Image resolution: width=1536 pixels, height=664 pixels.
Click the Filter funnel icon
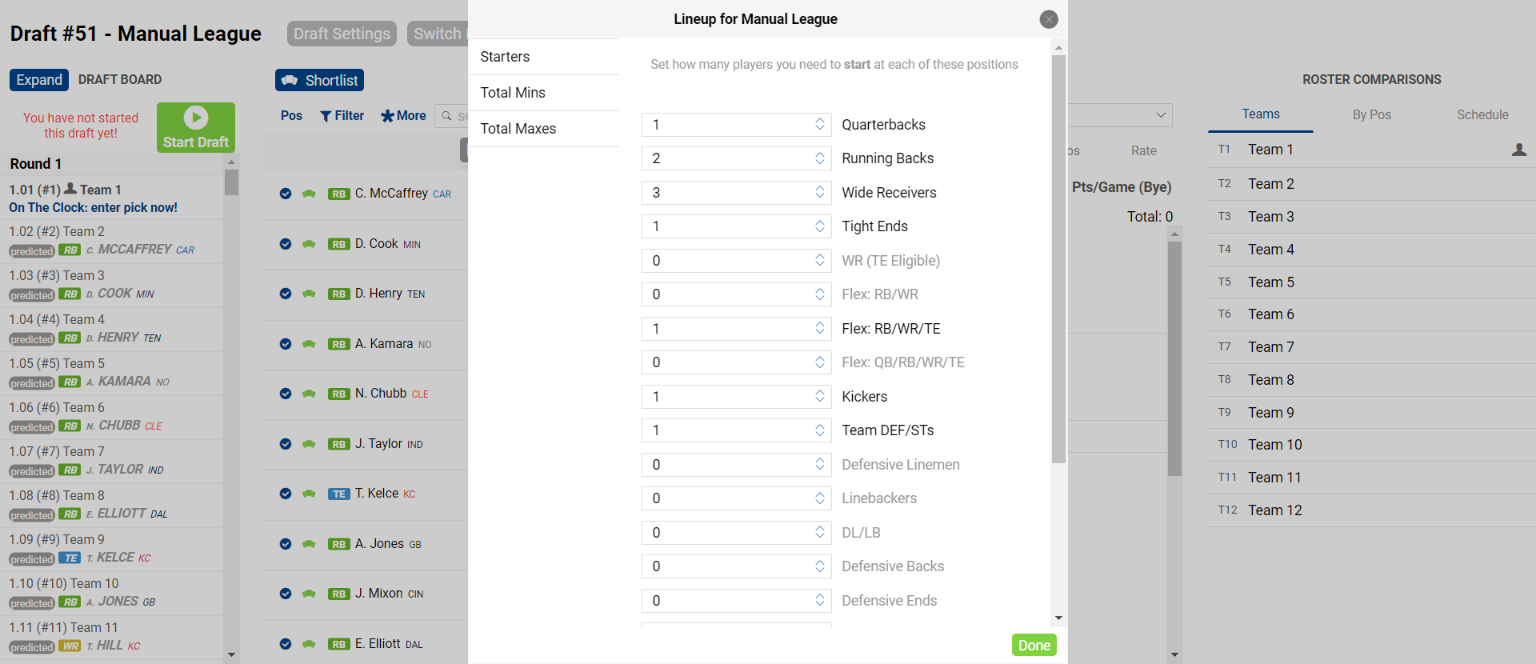pyautogui.click(x=325, y=116)
